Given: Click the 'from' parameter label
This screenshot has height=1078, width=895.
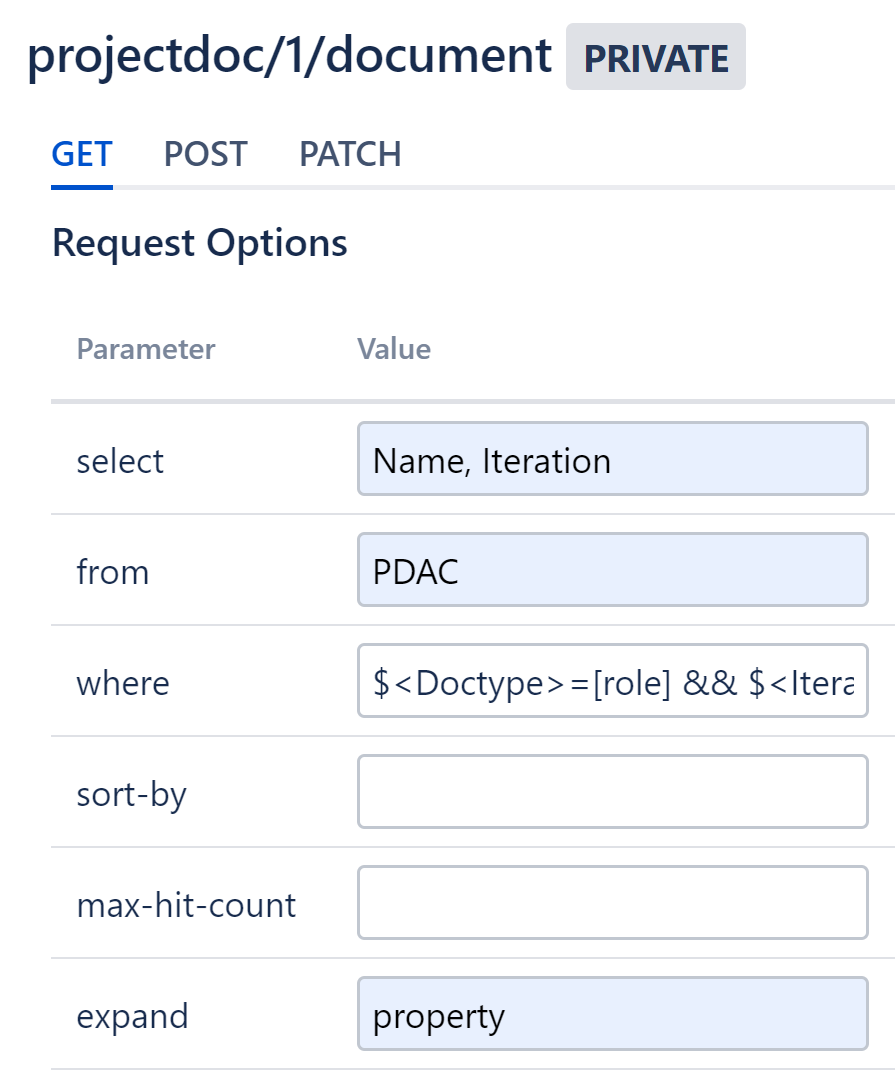Looking at the screenshot, I should (x=113, y=573).
